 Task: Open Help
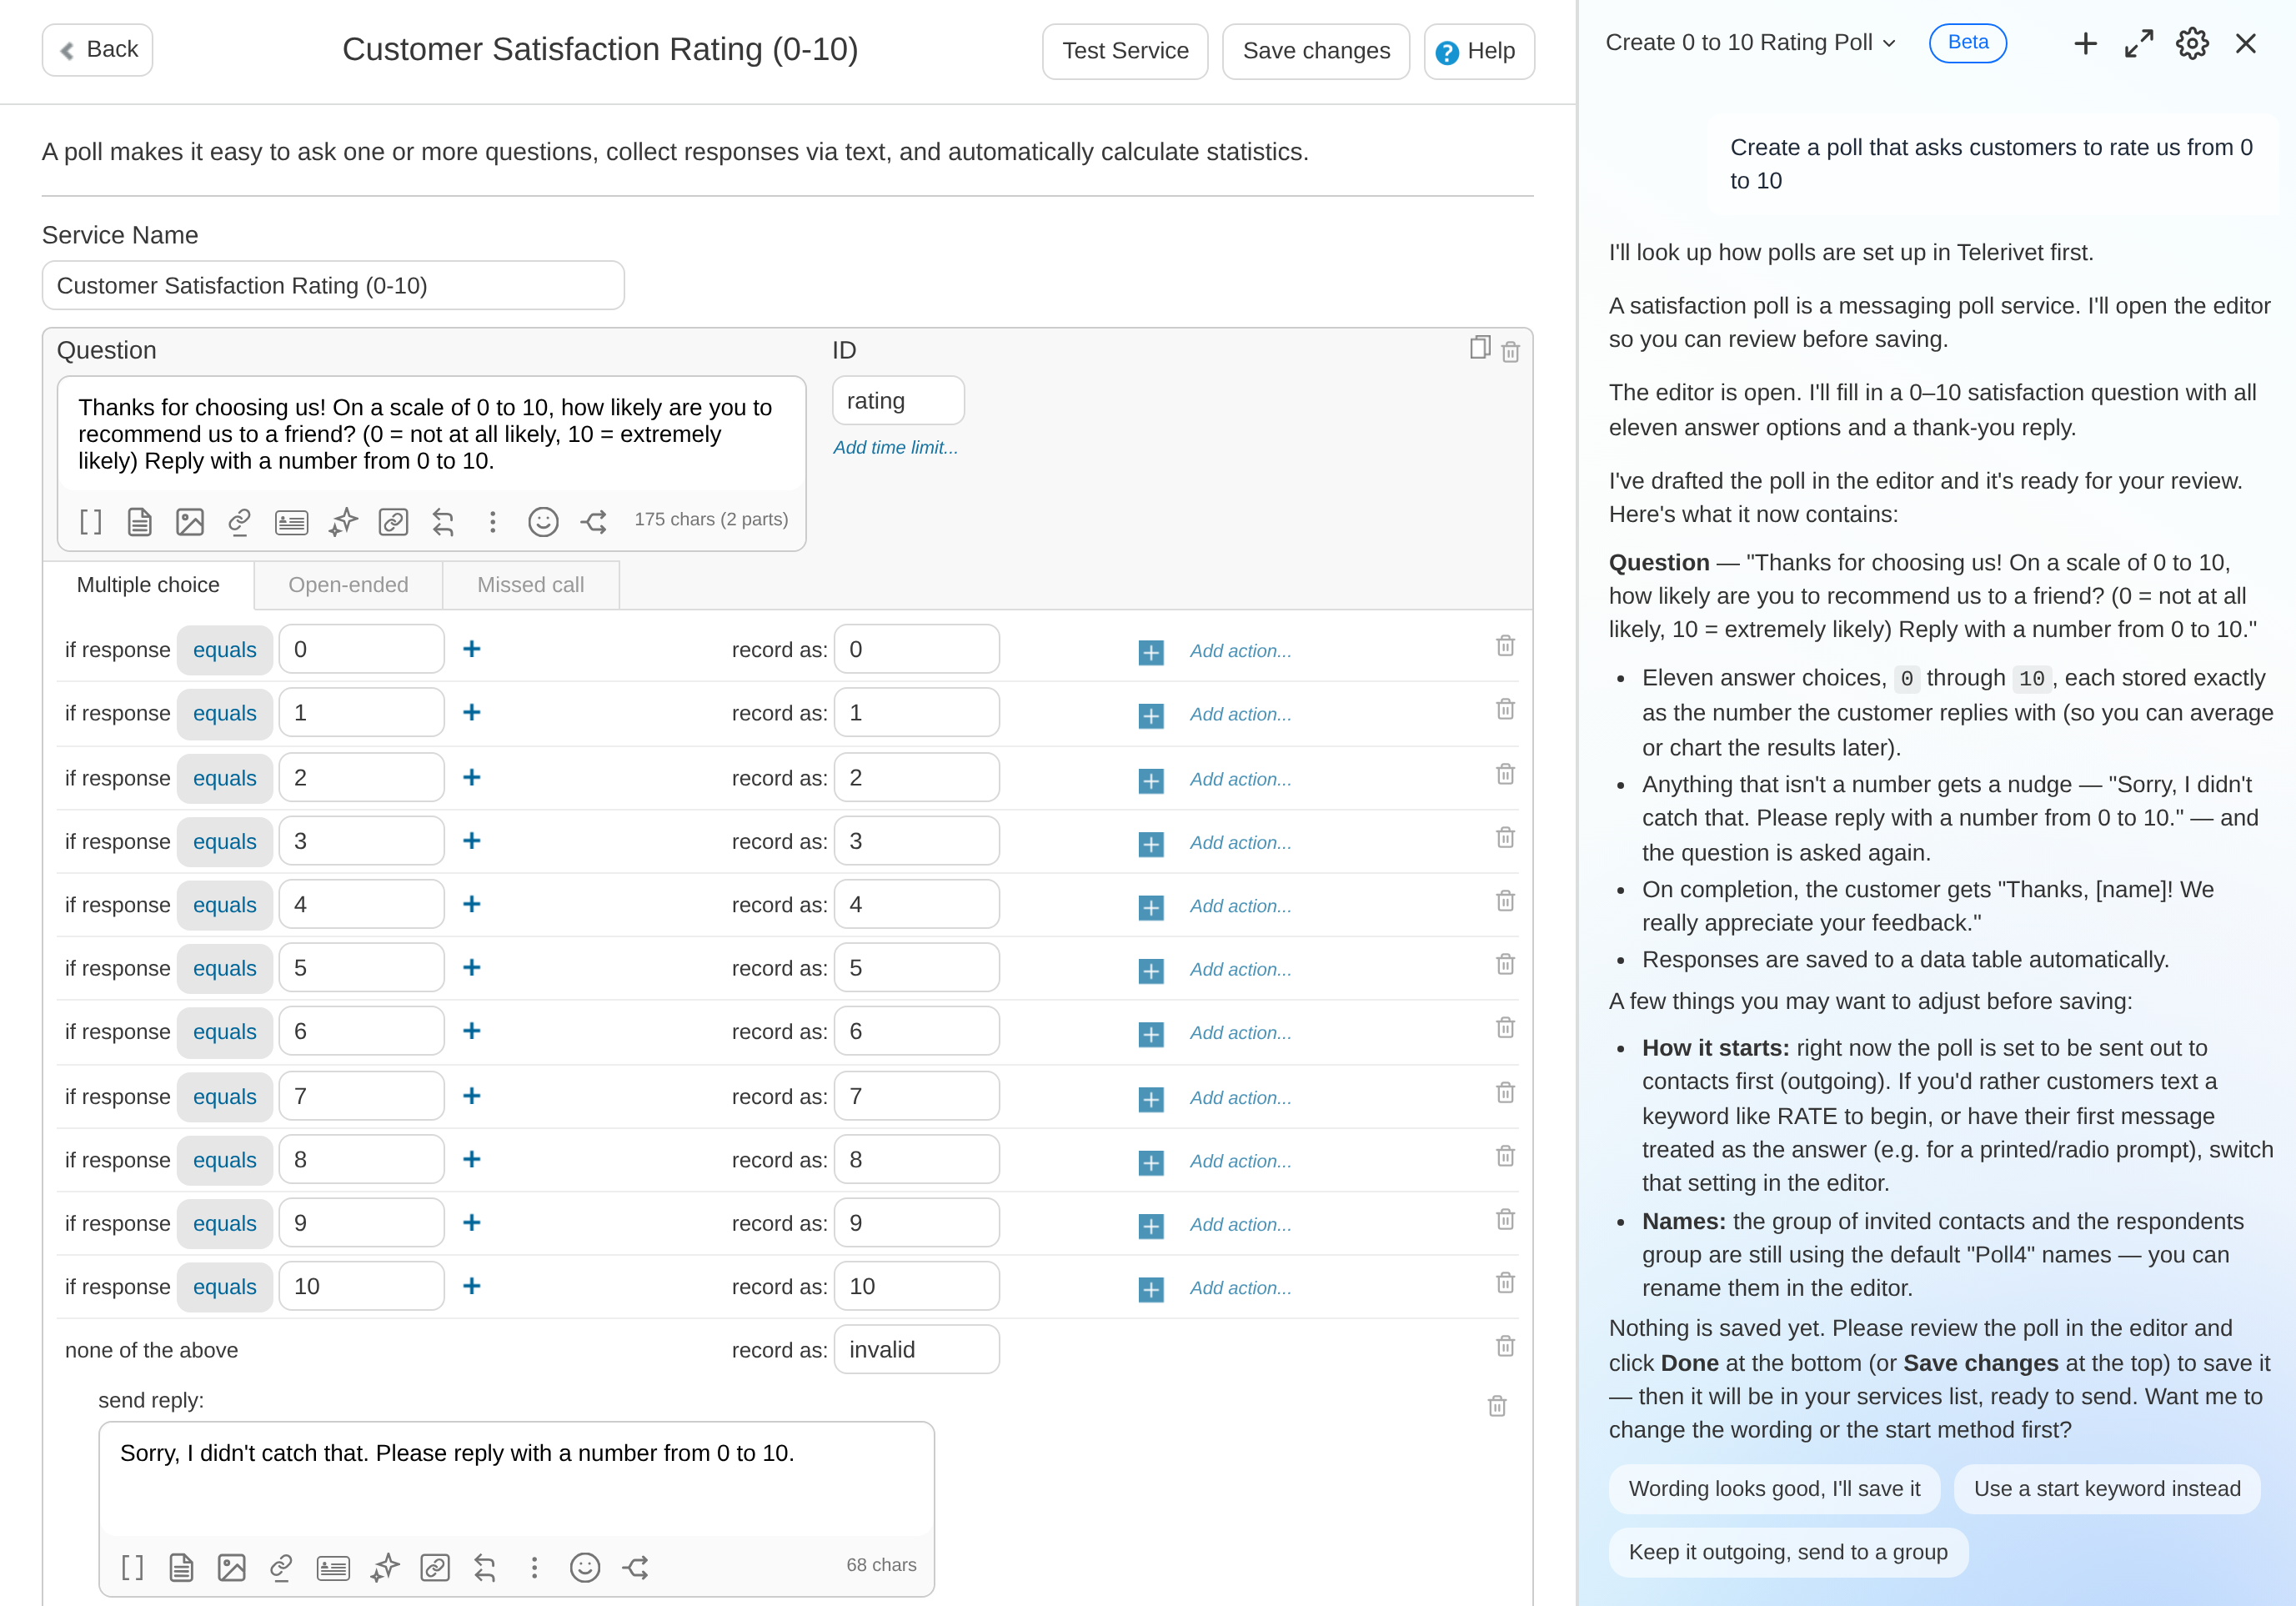(1478, 51)
